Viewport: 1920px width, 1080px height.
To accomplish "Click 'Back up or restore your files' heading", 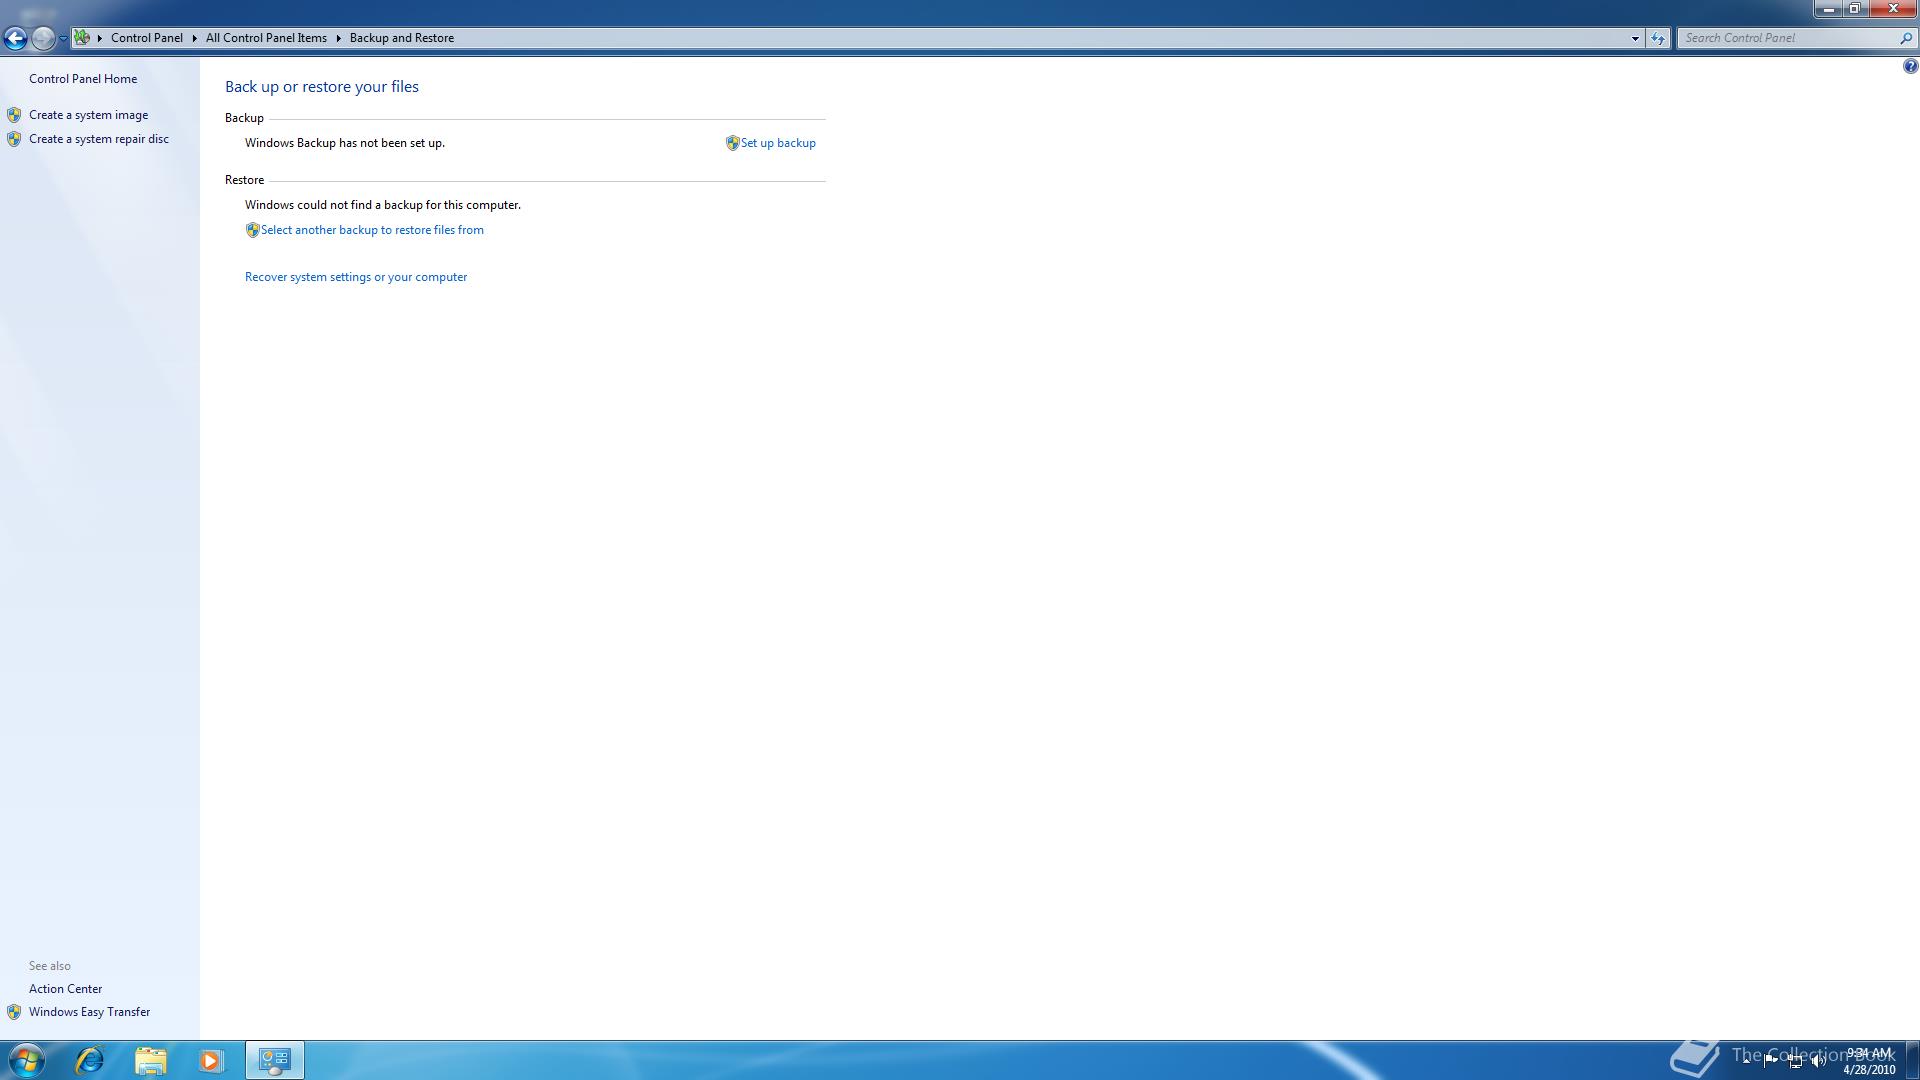I will (x=322, y=87).
